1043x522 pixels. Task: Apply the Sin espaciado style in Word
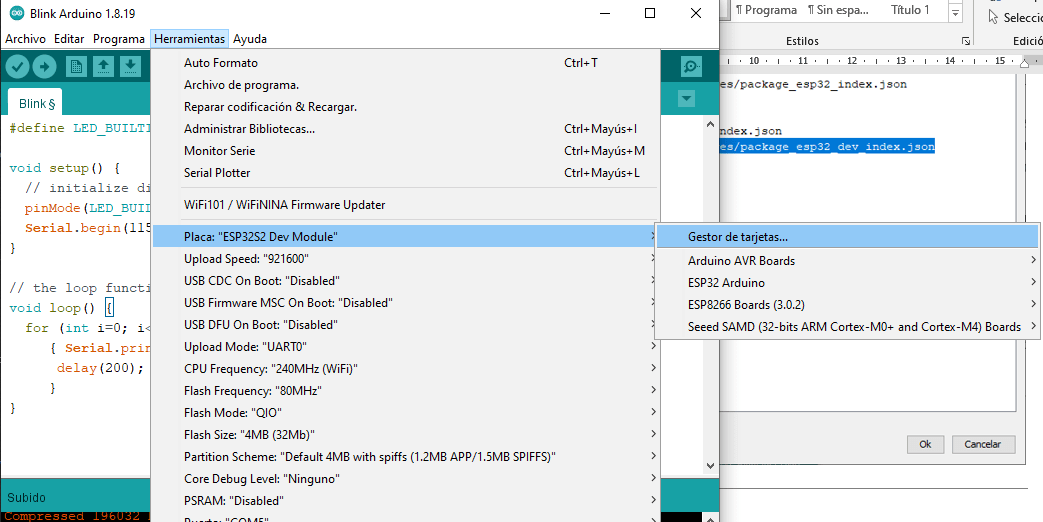tap(838, 10)
